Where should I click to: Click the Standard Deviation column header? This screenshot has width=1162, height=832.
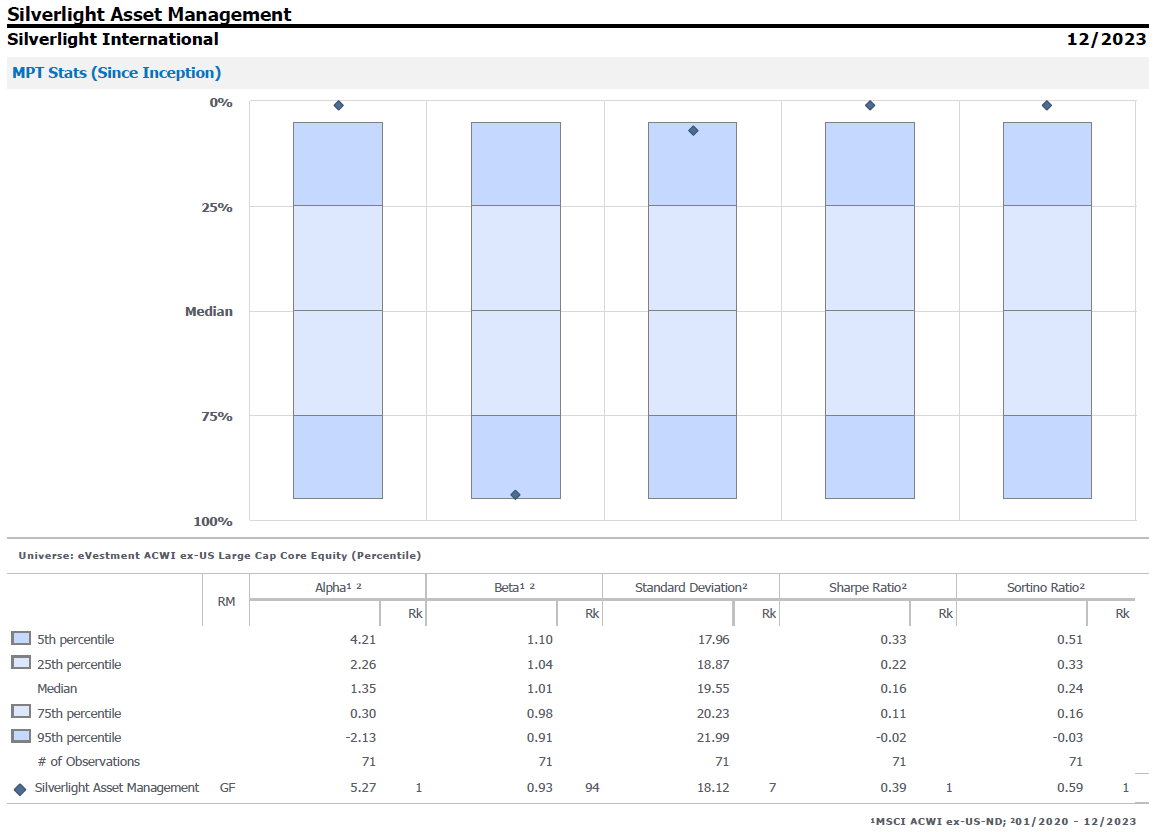click(691, 587)
